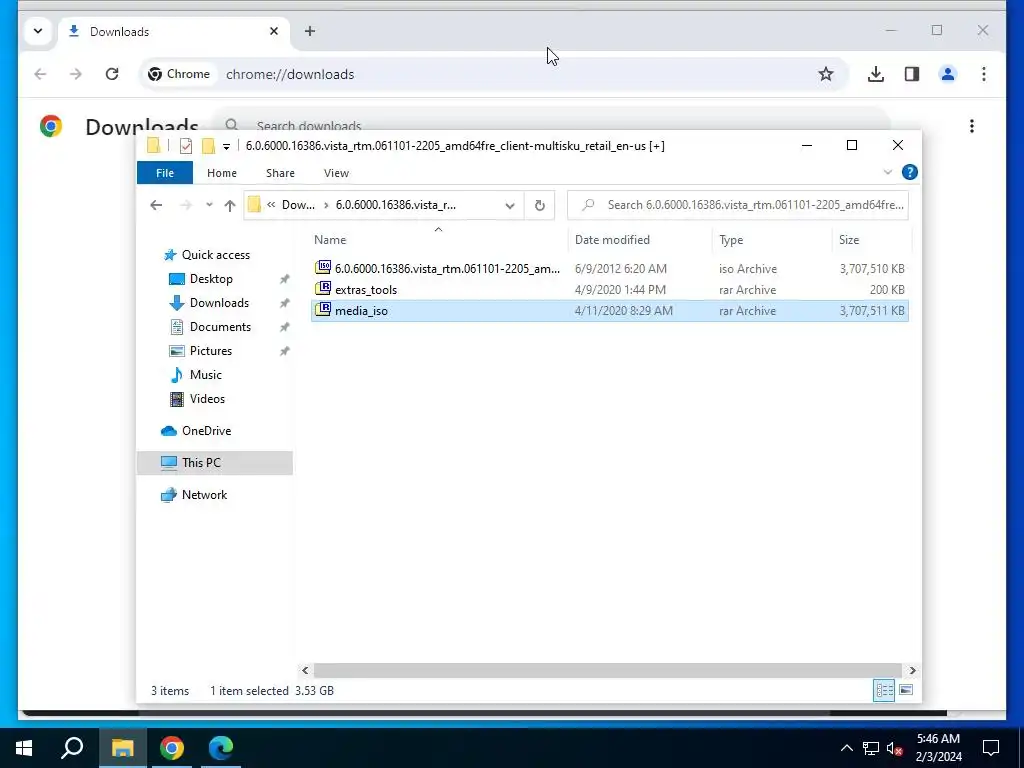Viewport: 1024px width, 768px height.
Task: Select media_iso rar archive
Action: click(610, 310)
